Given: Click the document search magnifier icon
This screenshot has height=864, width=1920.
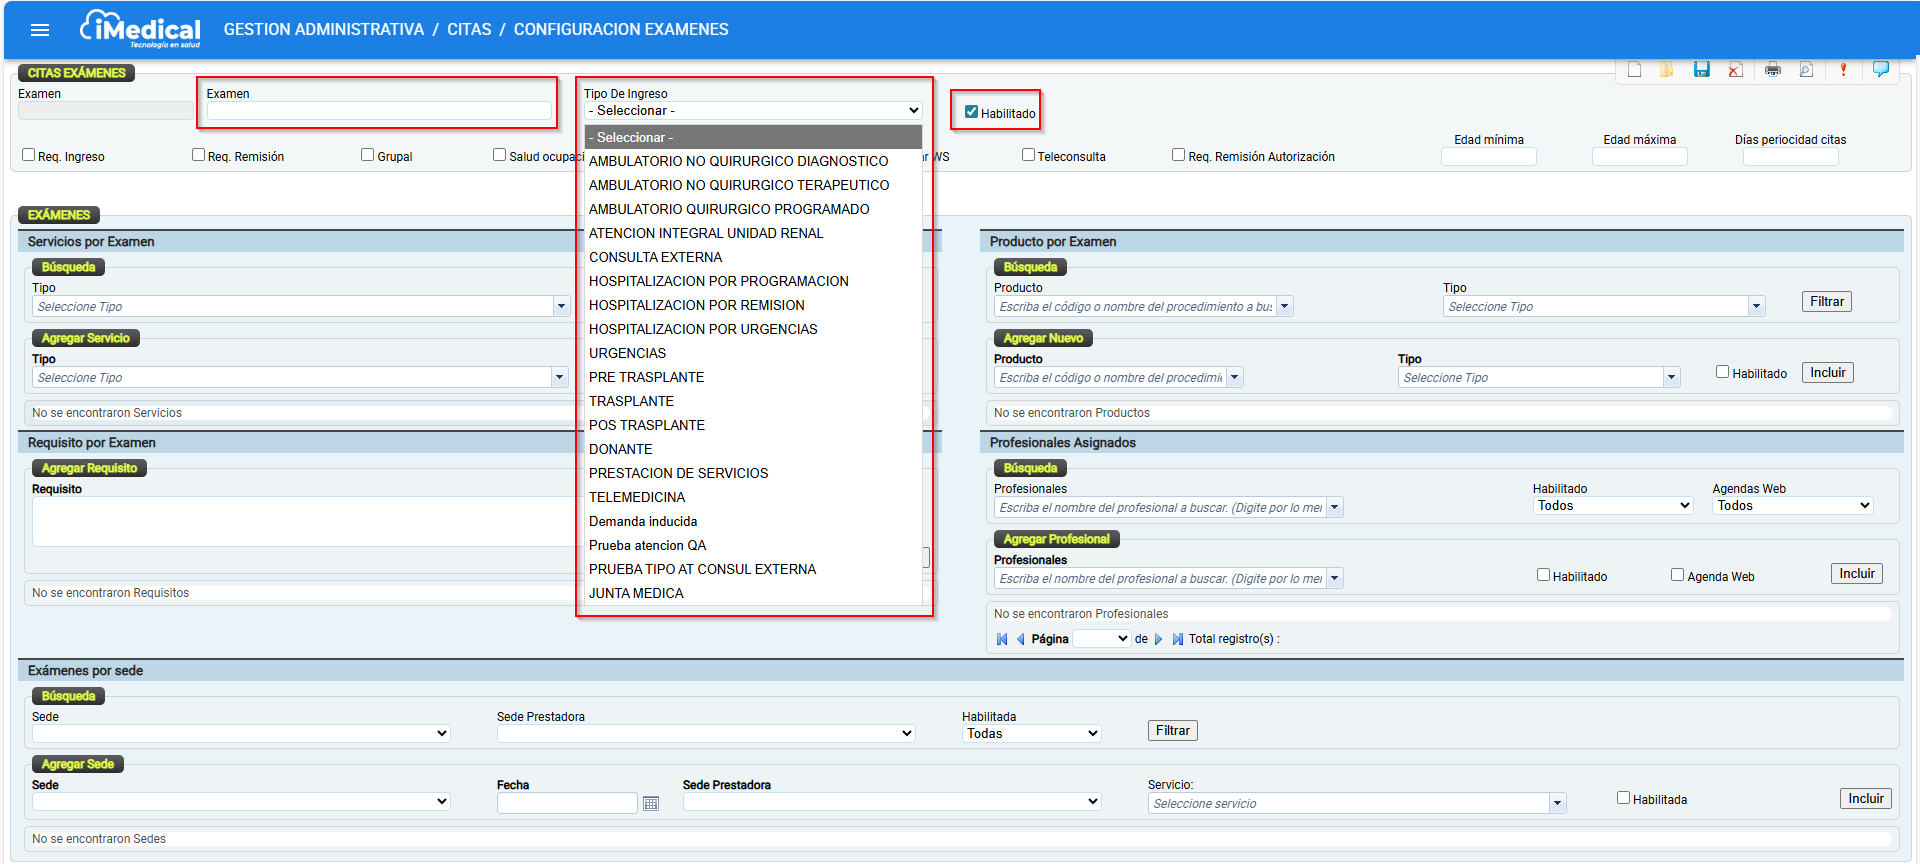Looking at the screenshot, I should pos(1806,70).
